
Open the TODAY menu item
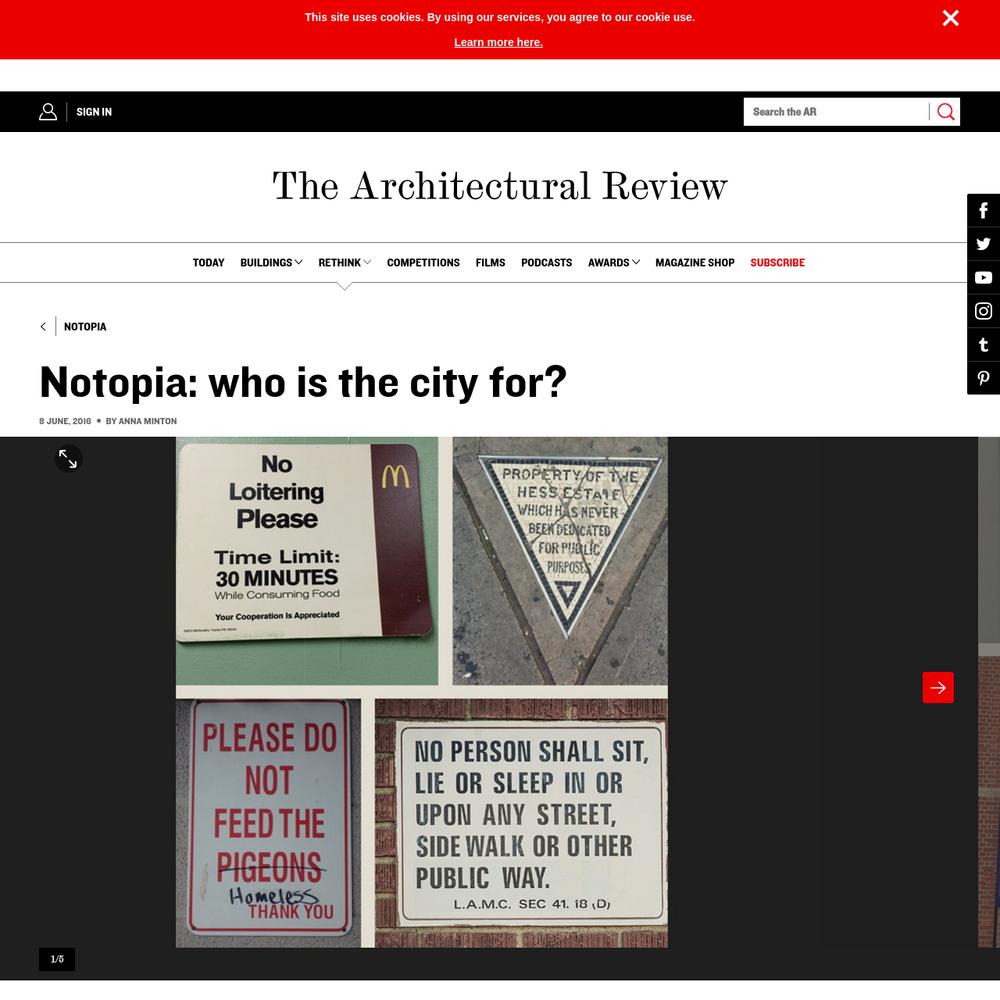(209, 263)
